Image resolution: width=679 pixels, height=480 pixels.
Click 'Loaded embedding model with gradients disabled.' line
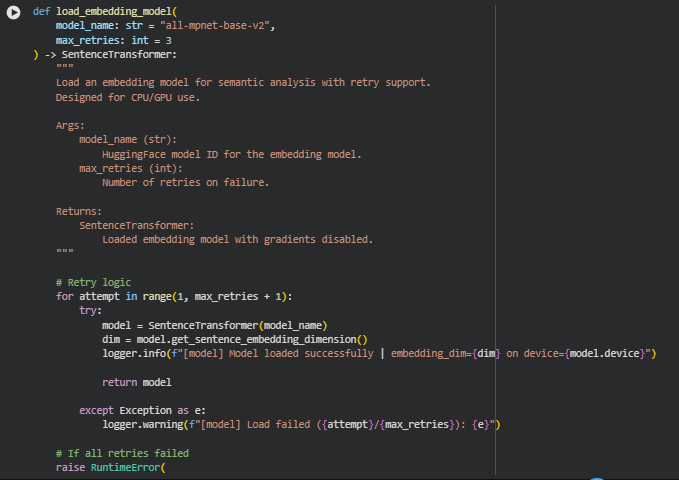click(x=237, y=240)
